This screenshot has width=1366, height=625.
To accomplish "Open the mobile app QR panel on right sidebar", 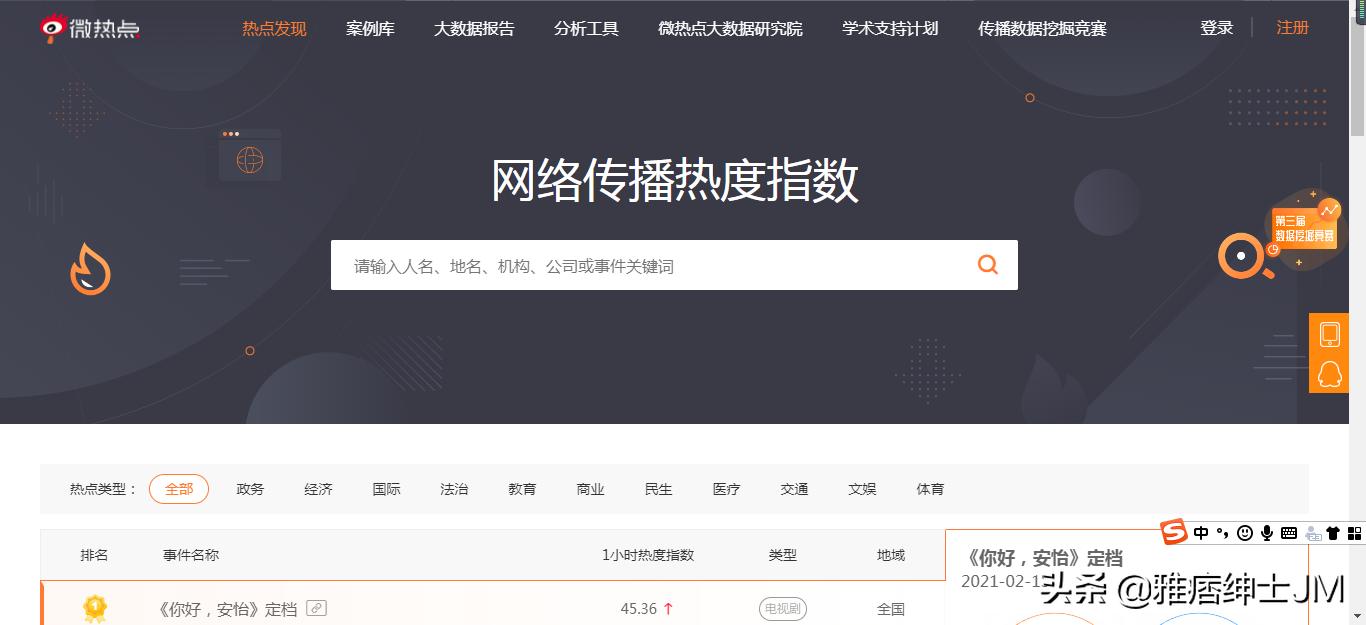I will [x=1330, y=334].
